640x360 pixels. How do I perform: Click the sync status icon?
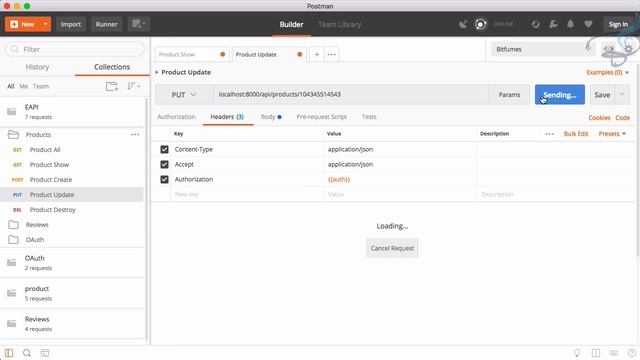[536, 24]
